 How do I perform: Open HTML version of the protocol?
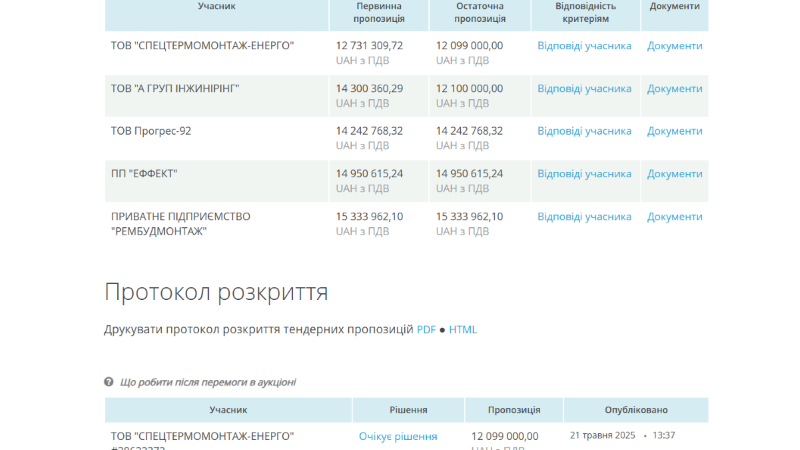coord(463,330)
